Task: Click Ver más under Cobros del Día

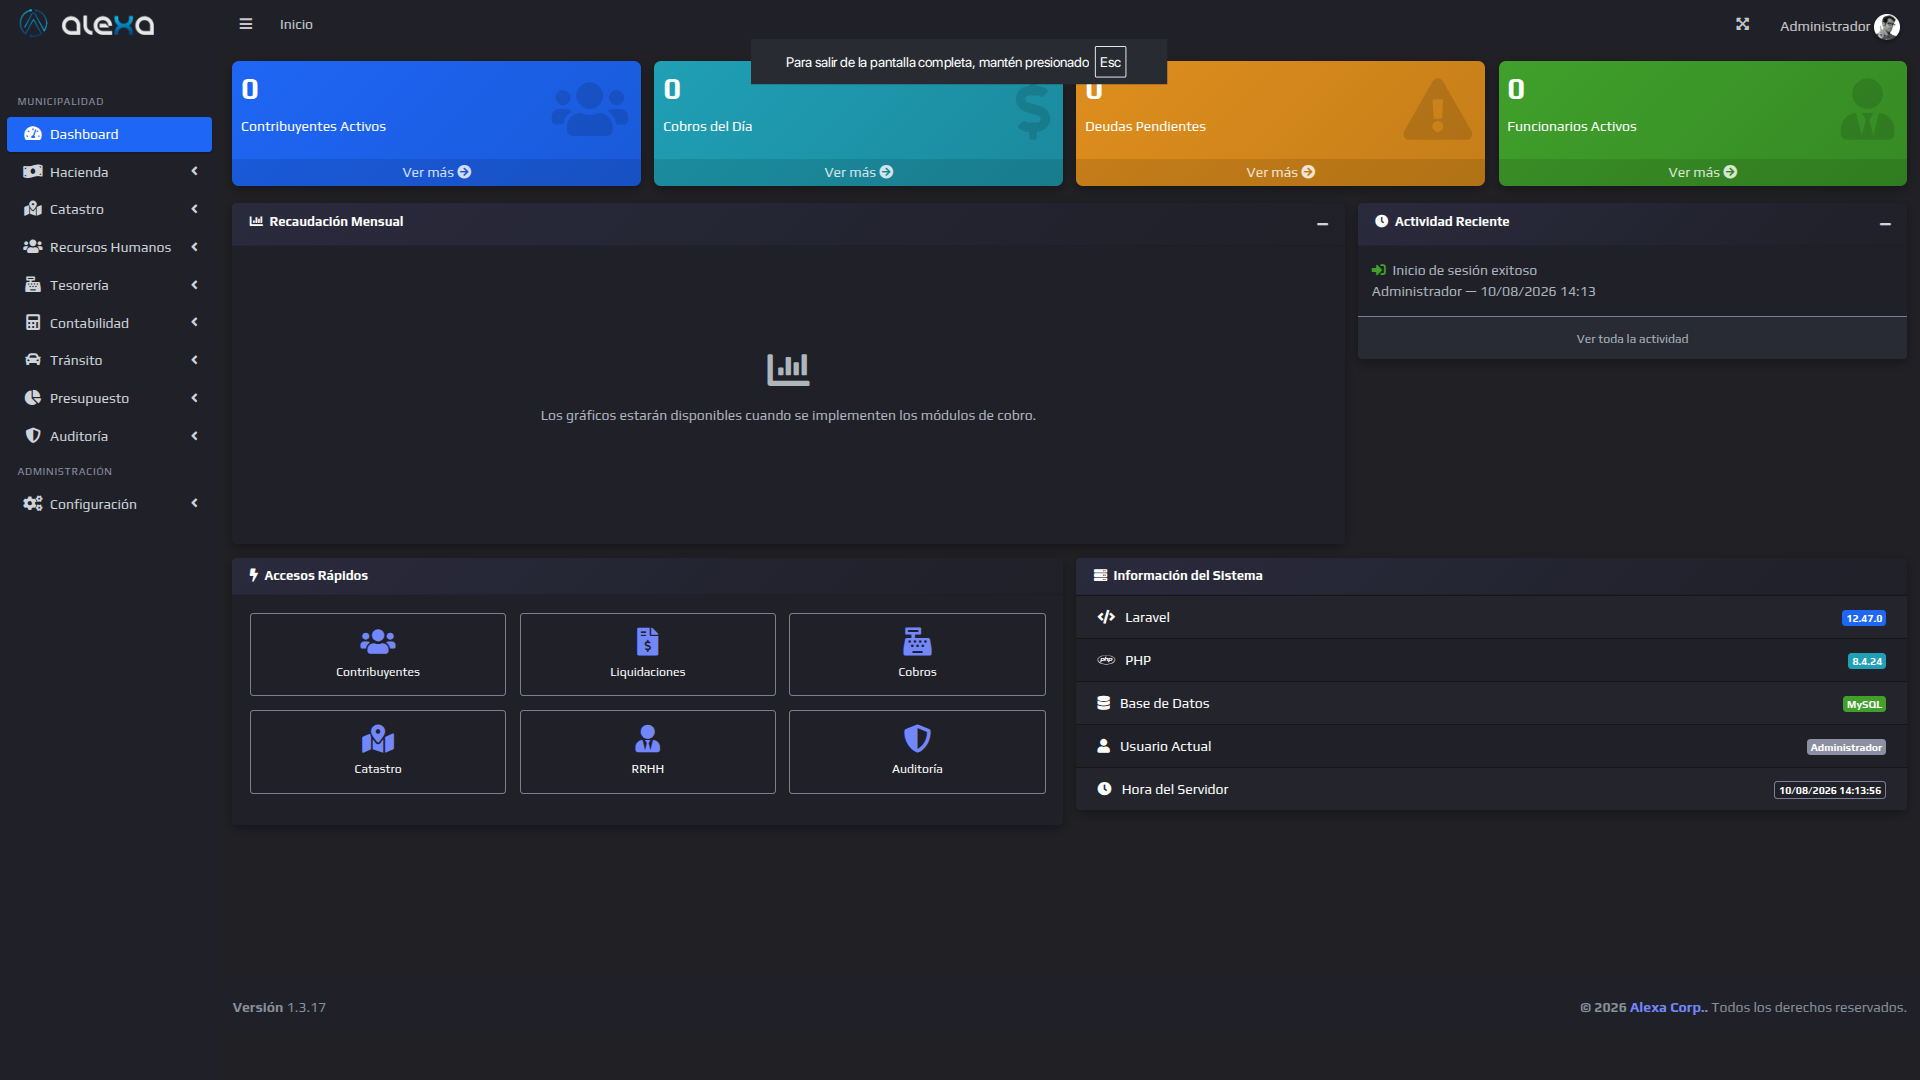Action: pyautogui.click(x=858, y=172)
